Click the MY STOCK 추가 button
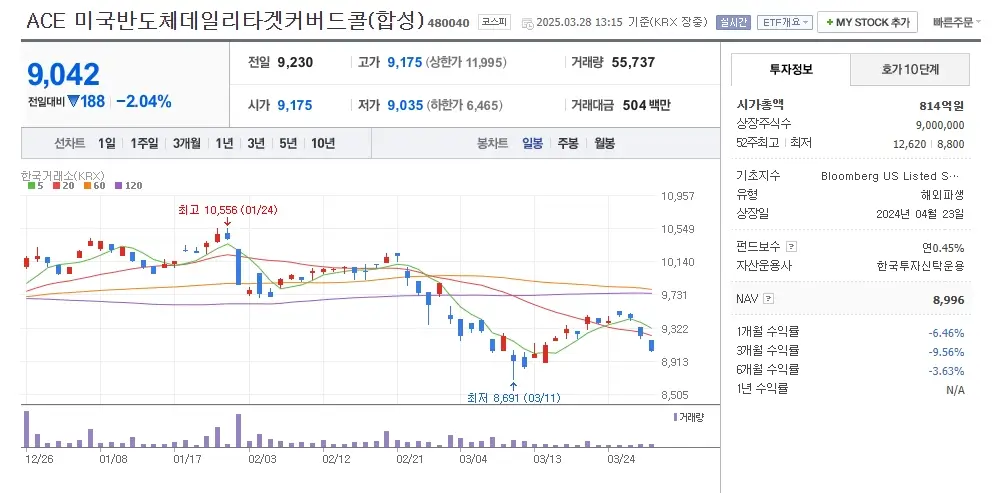 point(868,22)
